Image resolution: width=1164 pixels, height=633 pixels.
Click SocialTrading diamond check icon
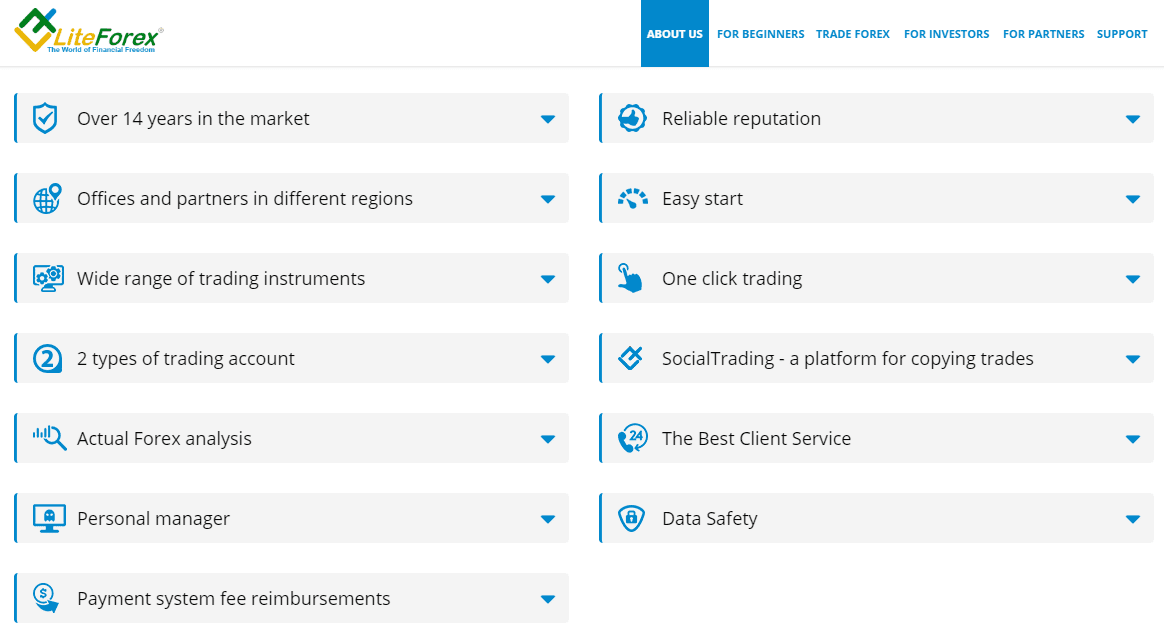click(631, 358)
